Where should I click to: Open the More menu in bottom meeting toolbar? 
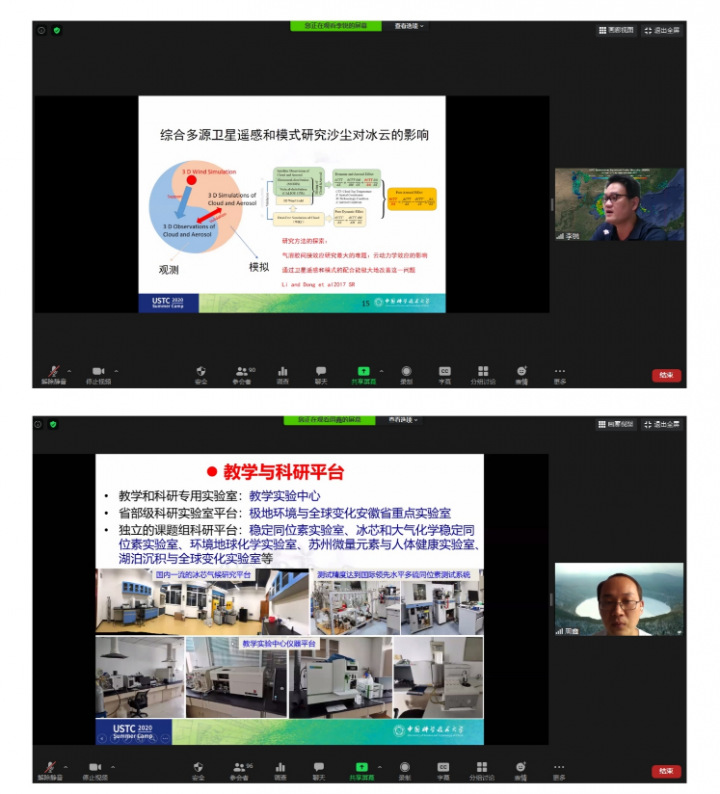559,767
